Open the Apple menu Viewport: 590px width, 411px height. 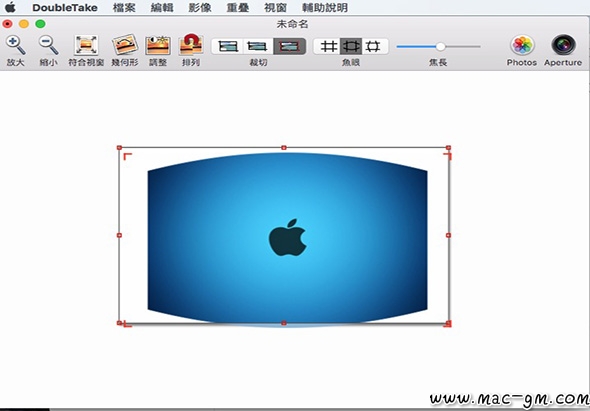coord(10,8)
